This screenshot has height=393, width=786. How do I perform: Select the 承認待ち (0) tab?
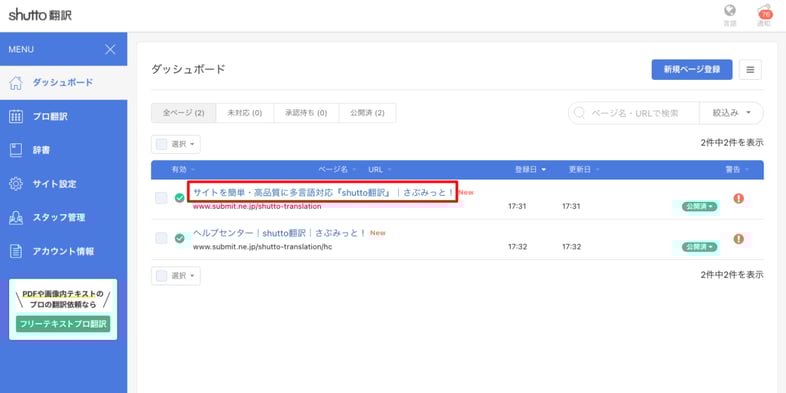(306, 113)
